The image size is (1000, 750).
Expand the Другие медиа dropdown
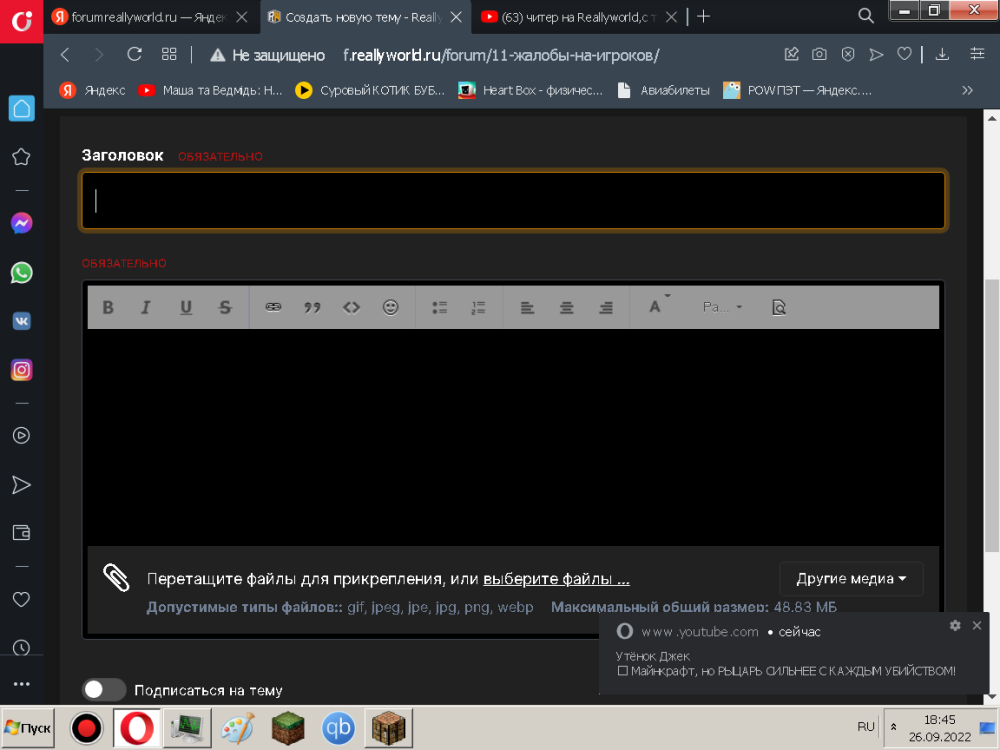(851, 578)
